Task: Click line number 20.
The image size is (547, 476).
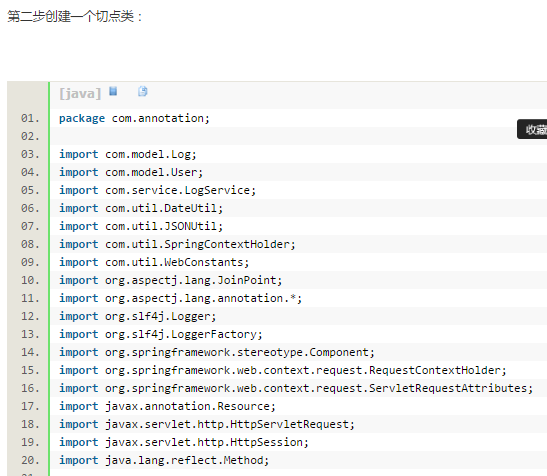Action: [30, 460]
